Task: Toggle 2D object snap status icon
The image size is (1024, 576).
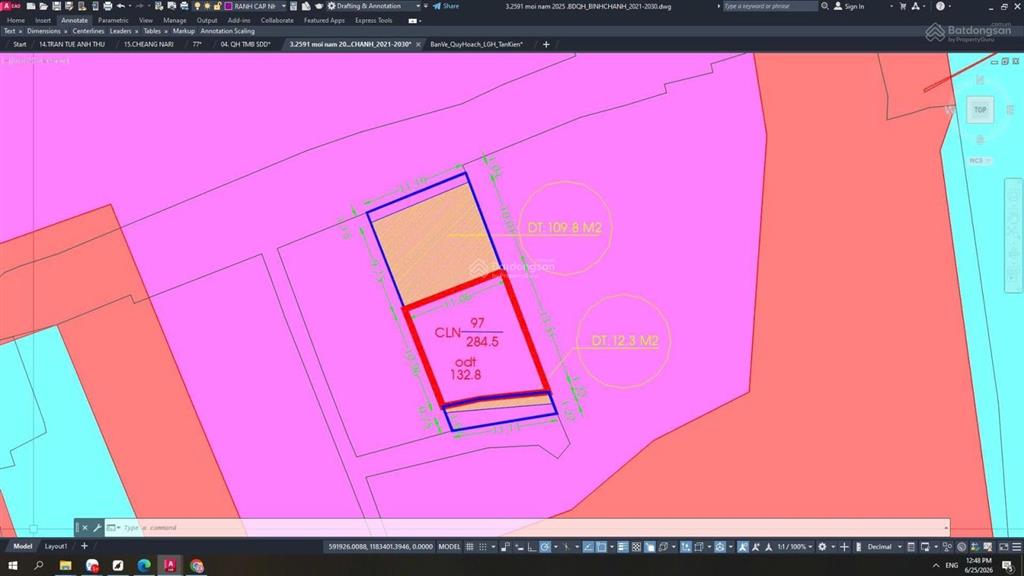Action: click(x=601, y=547)
